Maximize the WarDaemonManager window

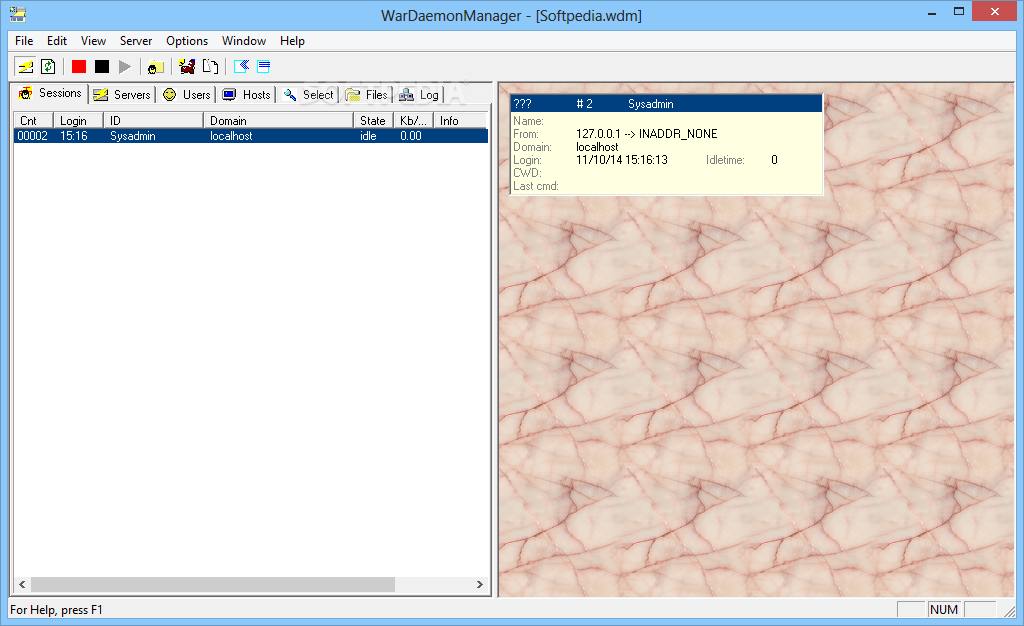[959, 12]
